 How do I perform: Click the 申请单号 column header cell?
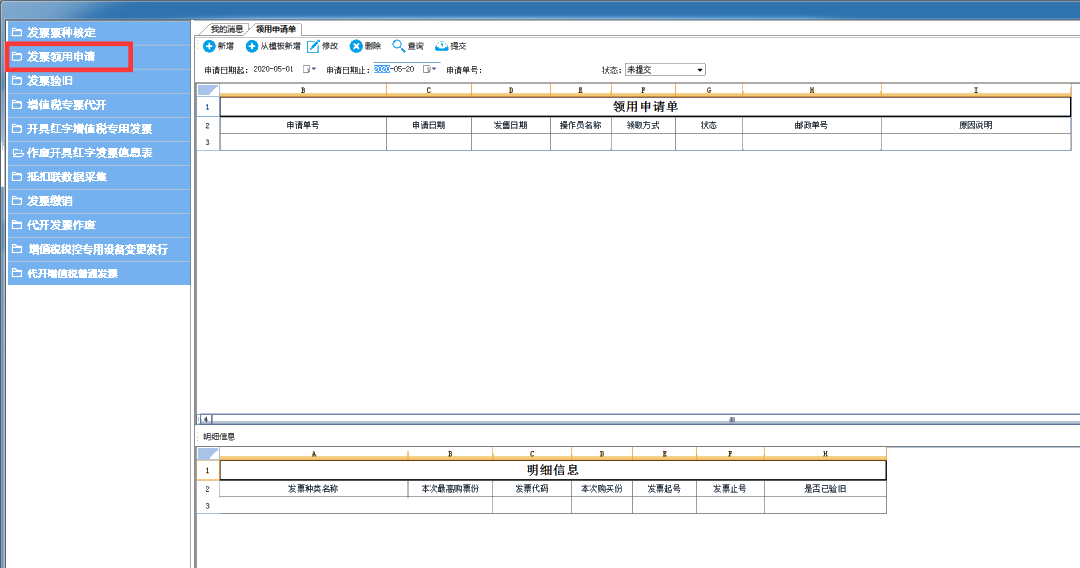click(303, 125)
